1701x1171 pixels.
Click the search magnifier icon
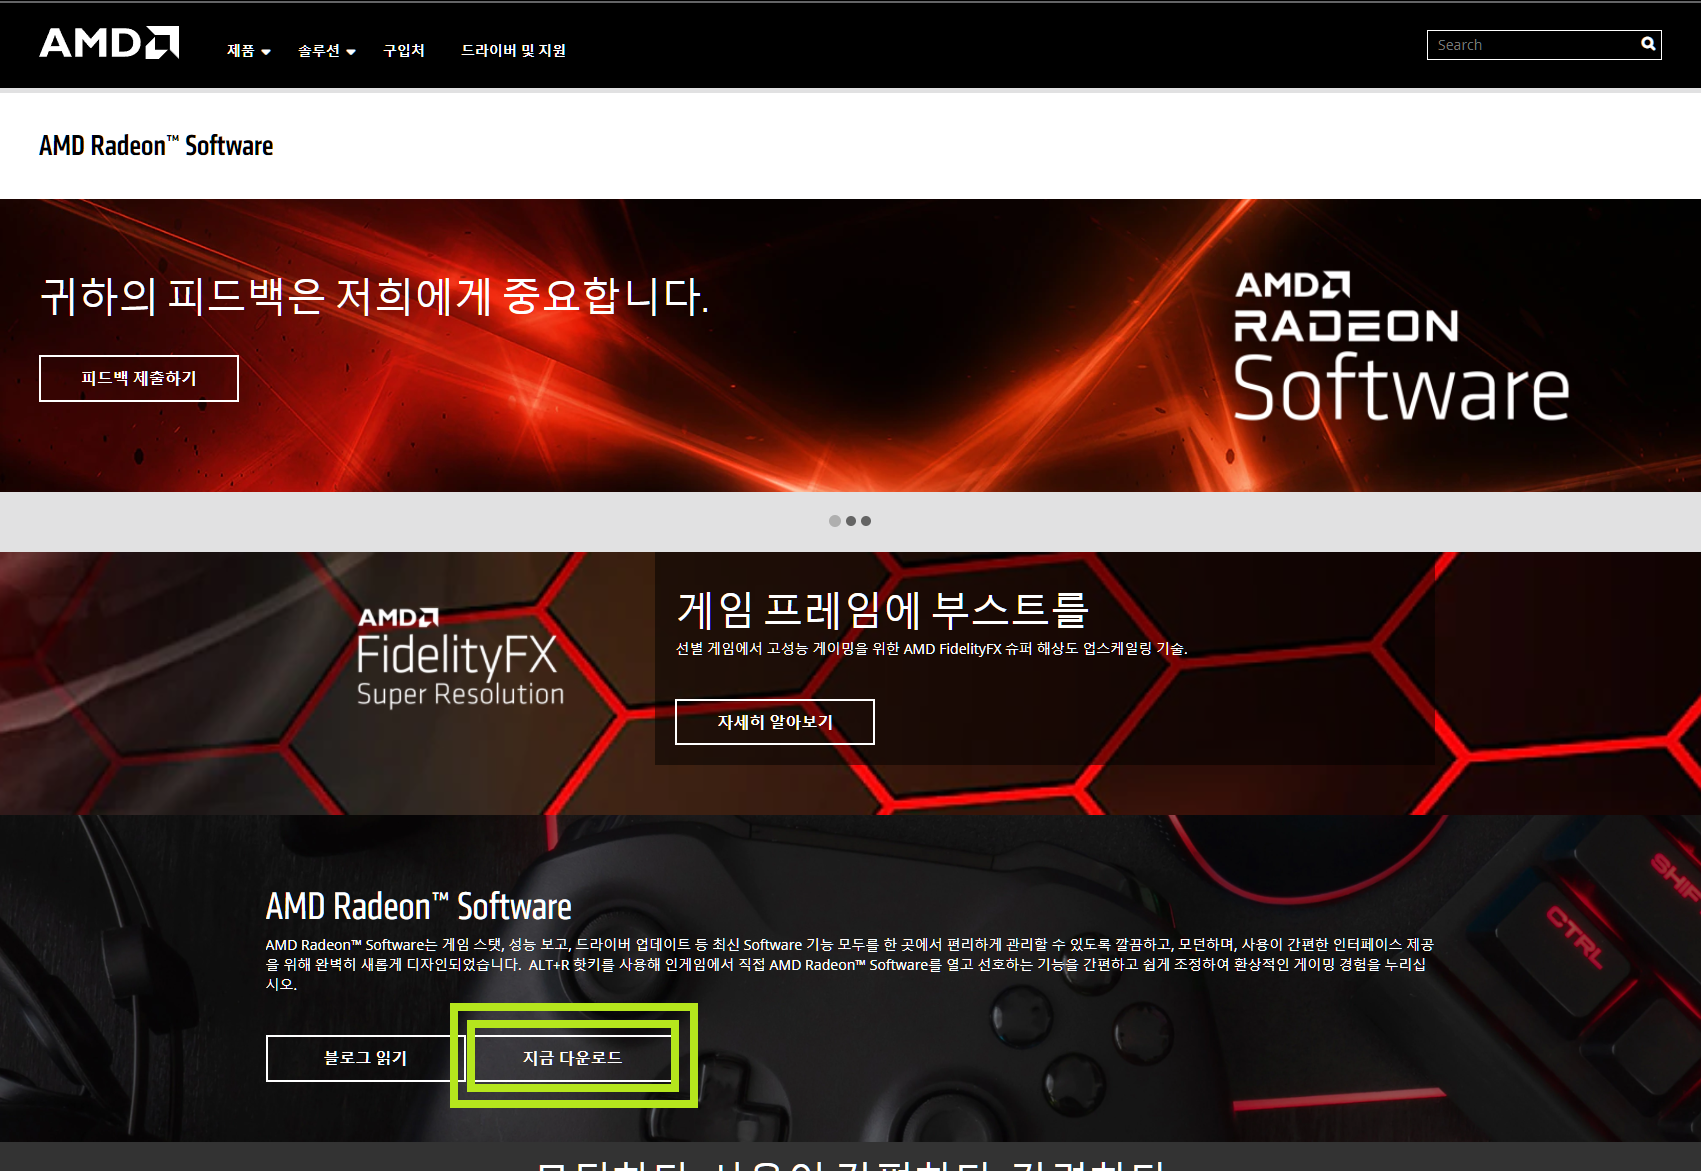(1648, 44)
